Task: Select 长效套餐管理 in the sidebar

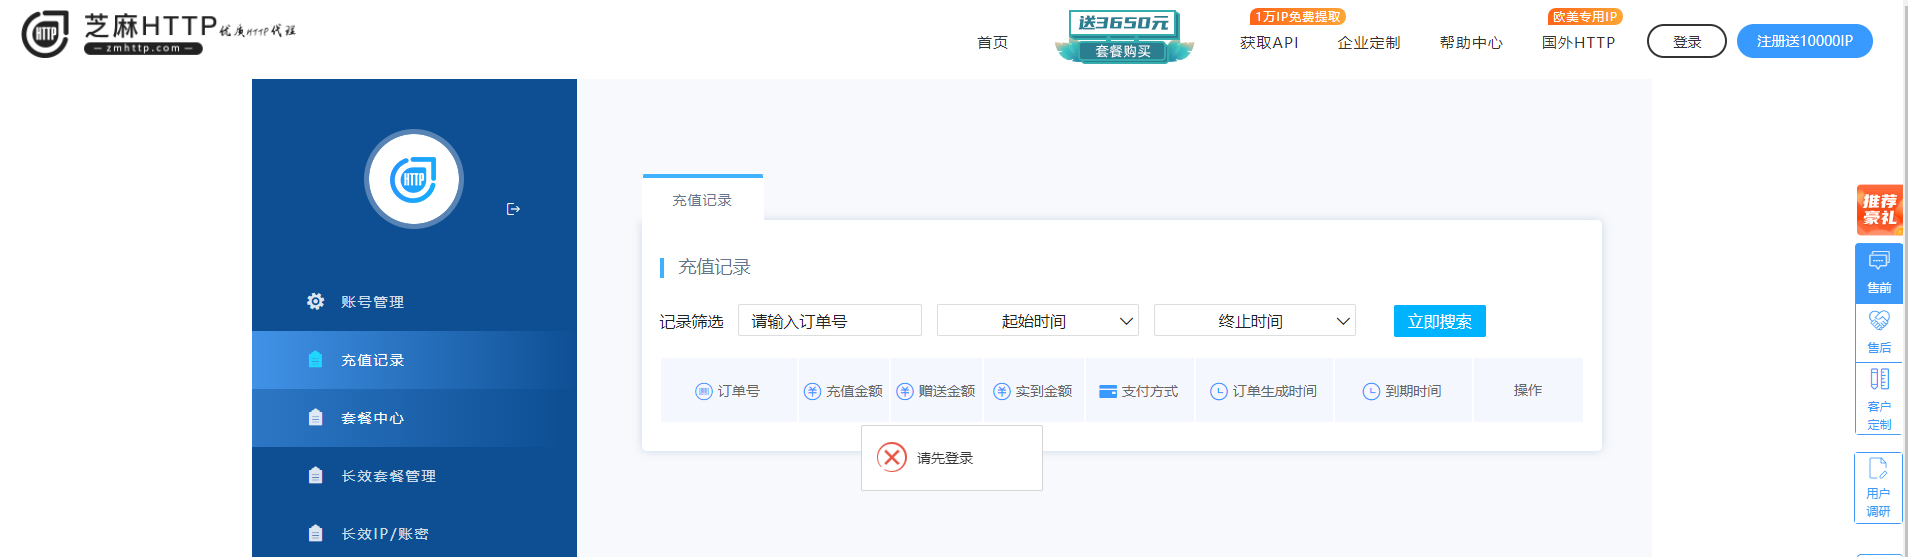Action: 388,476
